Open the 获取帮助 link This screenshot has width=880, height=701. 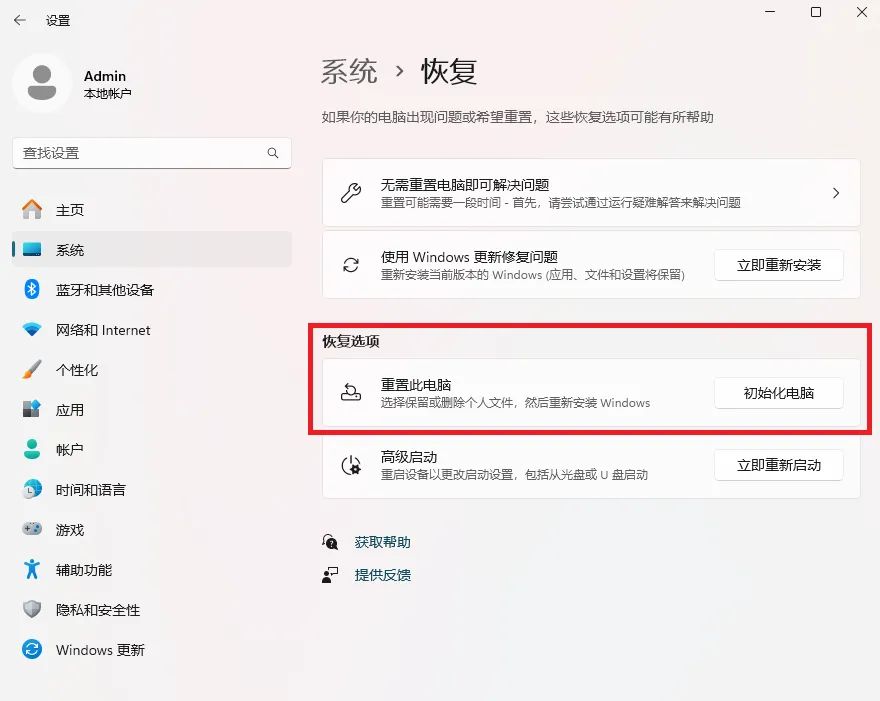(x=382, y=542)
